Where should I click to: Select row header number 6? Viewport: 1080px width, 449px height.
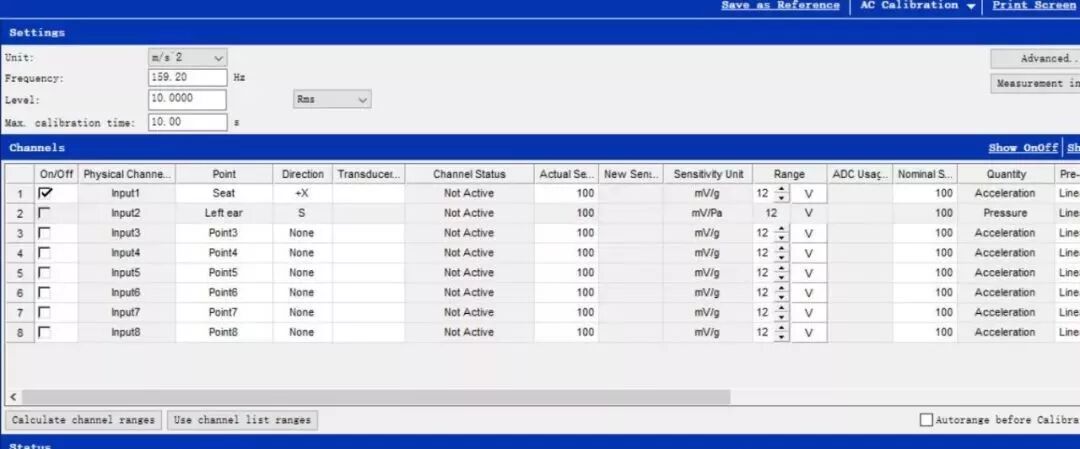(x=19, y=293)
